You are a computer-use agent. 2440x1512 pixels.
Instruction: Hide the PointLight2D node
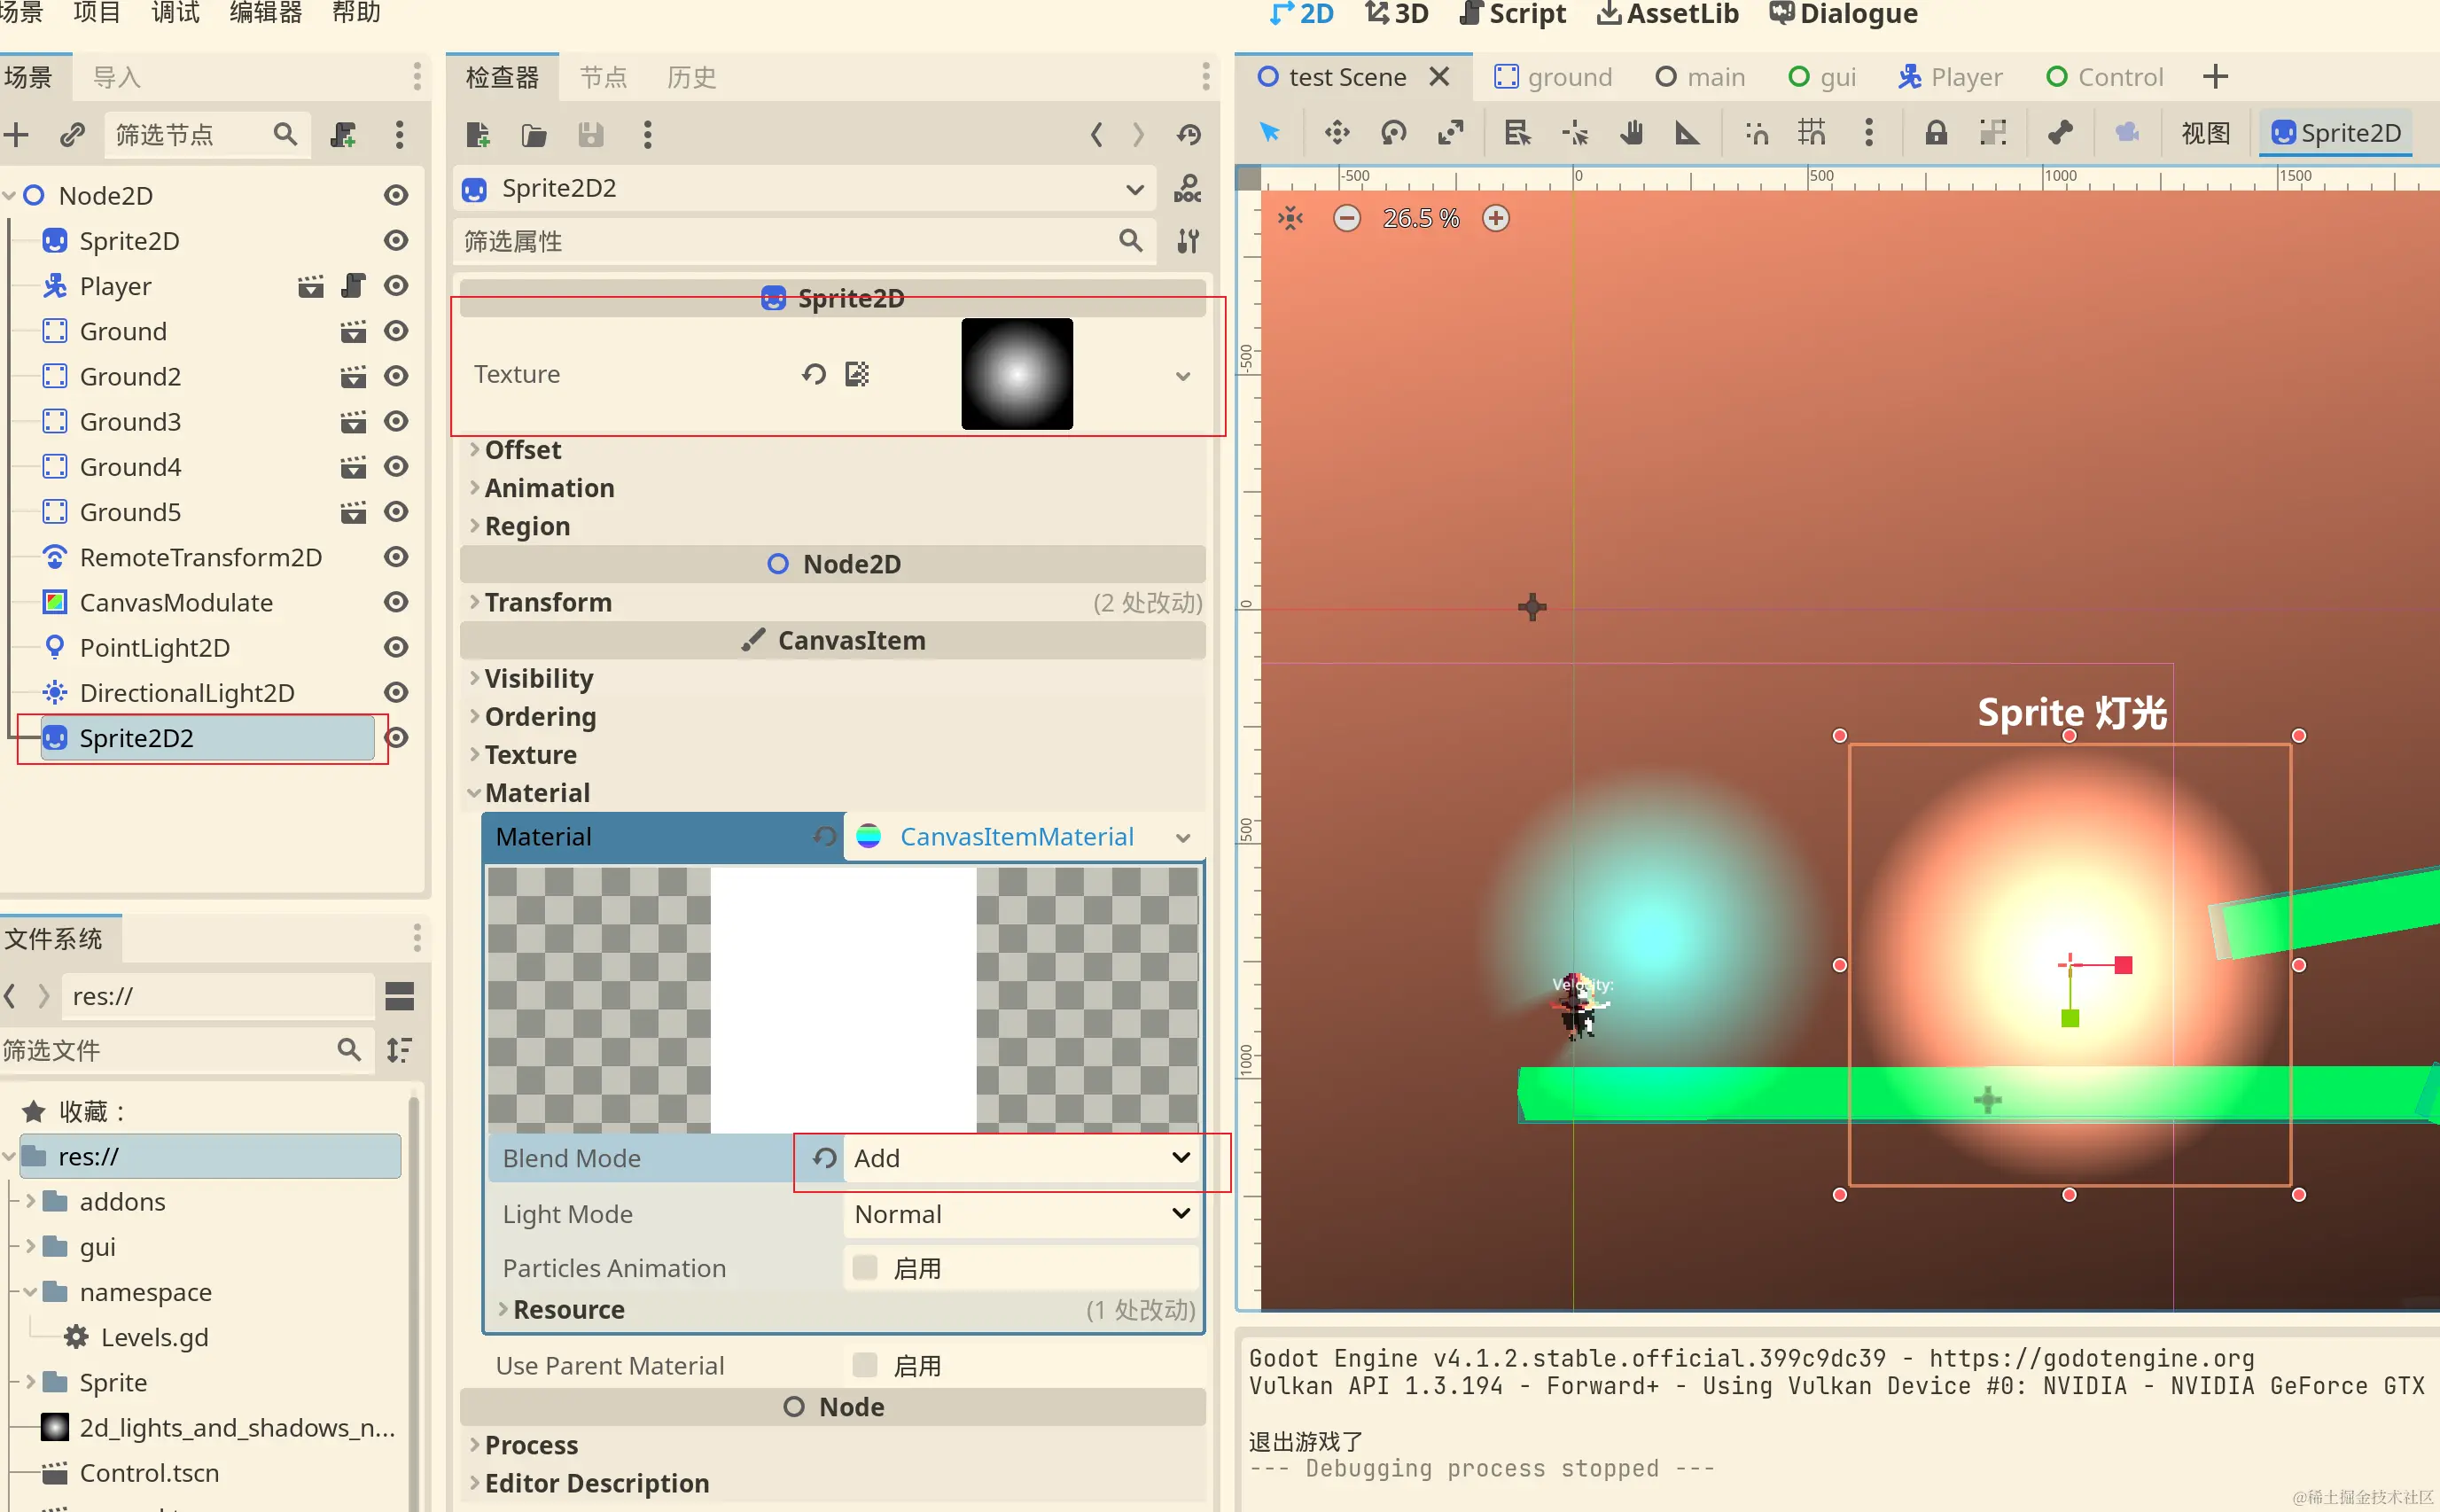[x=396, y=648]
